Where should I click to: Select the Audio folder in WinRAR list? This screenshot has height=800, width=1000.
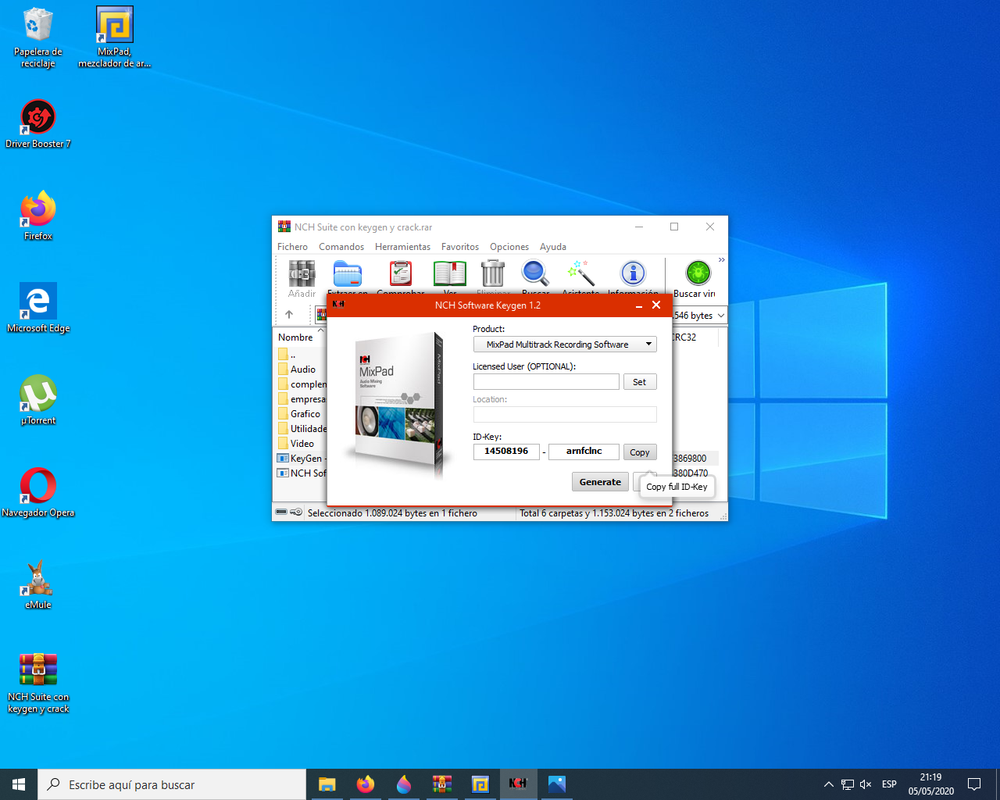302,369
